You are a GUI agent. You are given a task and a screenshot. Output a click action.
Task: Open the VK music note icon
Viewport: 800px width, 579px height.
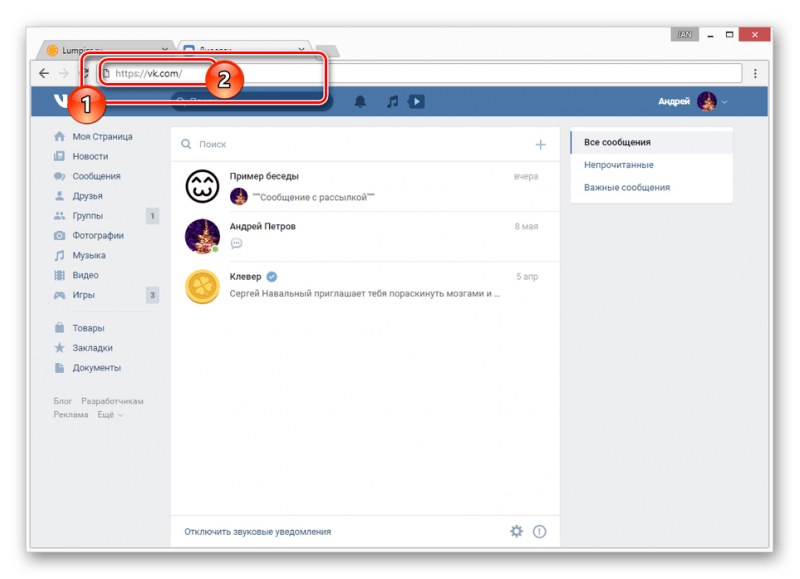pyautogui.click(x=392, y=102)
